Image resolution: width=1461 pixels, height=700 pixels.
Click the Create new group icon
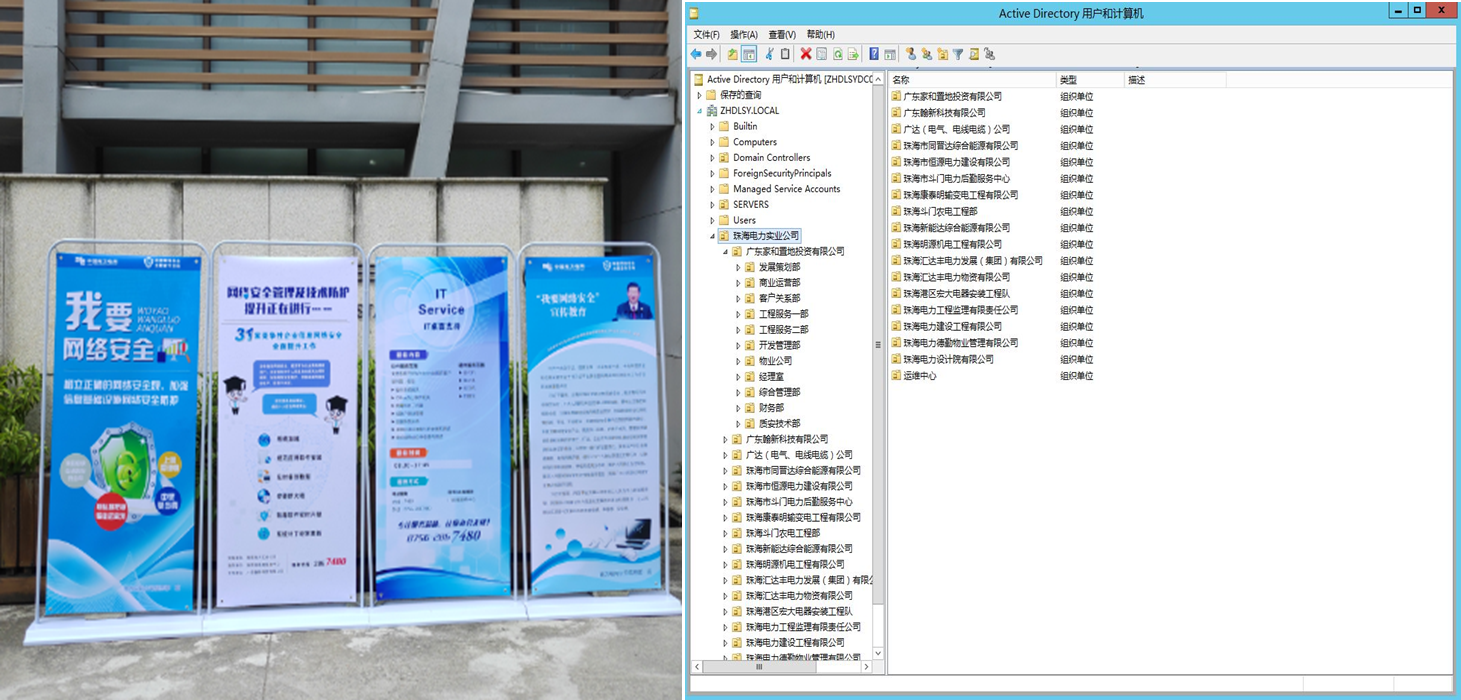[x=927, y=54]
